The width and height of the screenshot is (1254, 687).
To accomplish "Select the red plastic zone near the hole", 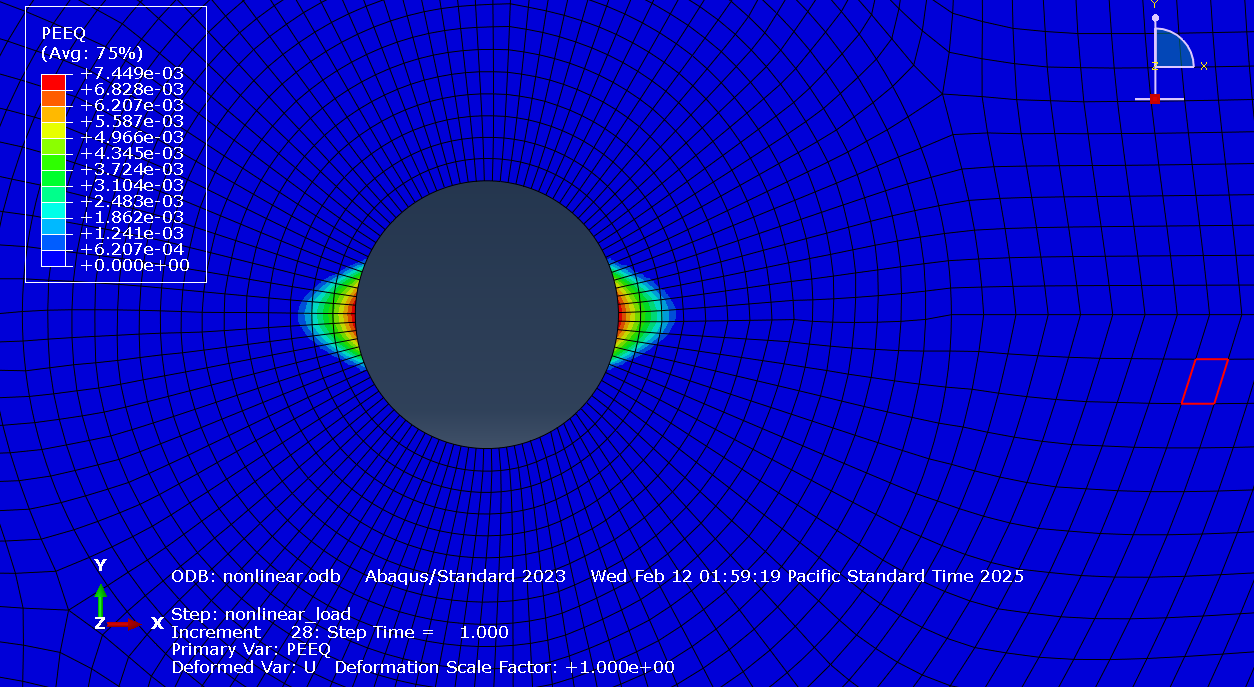I will [620, 315].
